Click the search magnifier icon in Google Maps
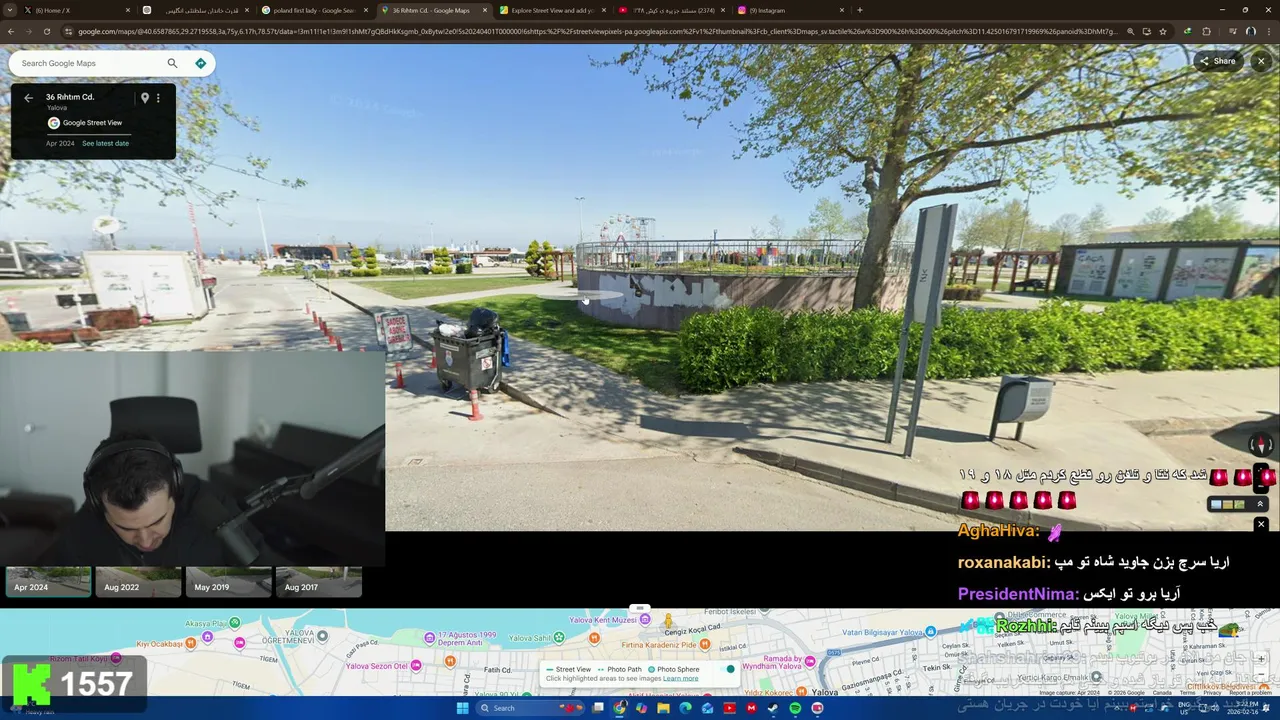The height and width of the screenshot is (720, 1280). tap(172, 63)
